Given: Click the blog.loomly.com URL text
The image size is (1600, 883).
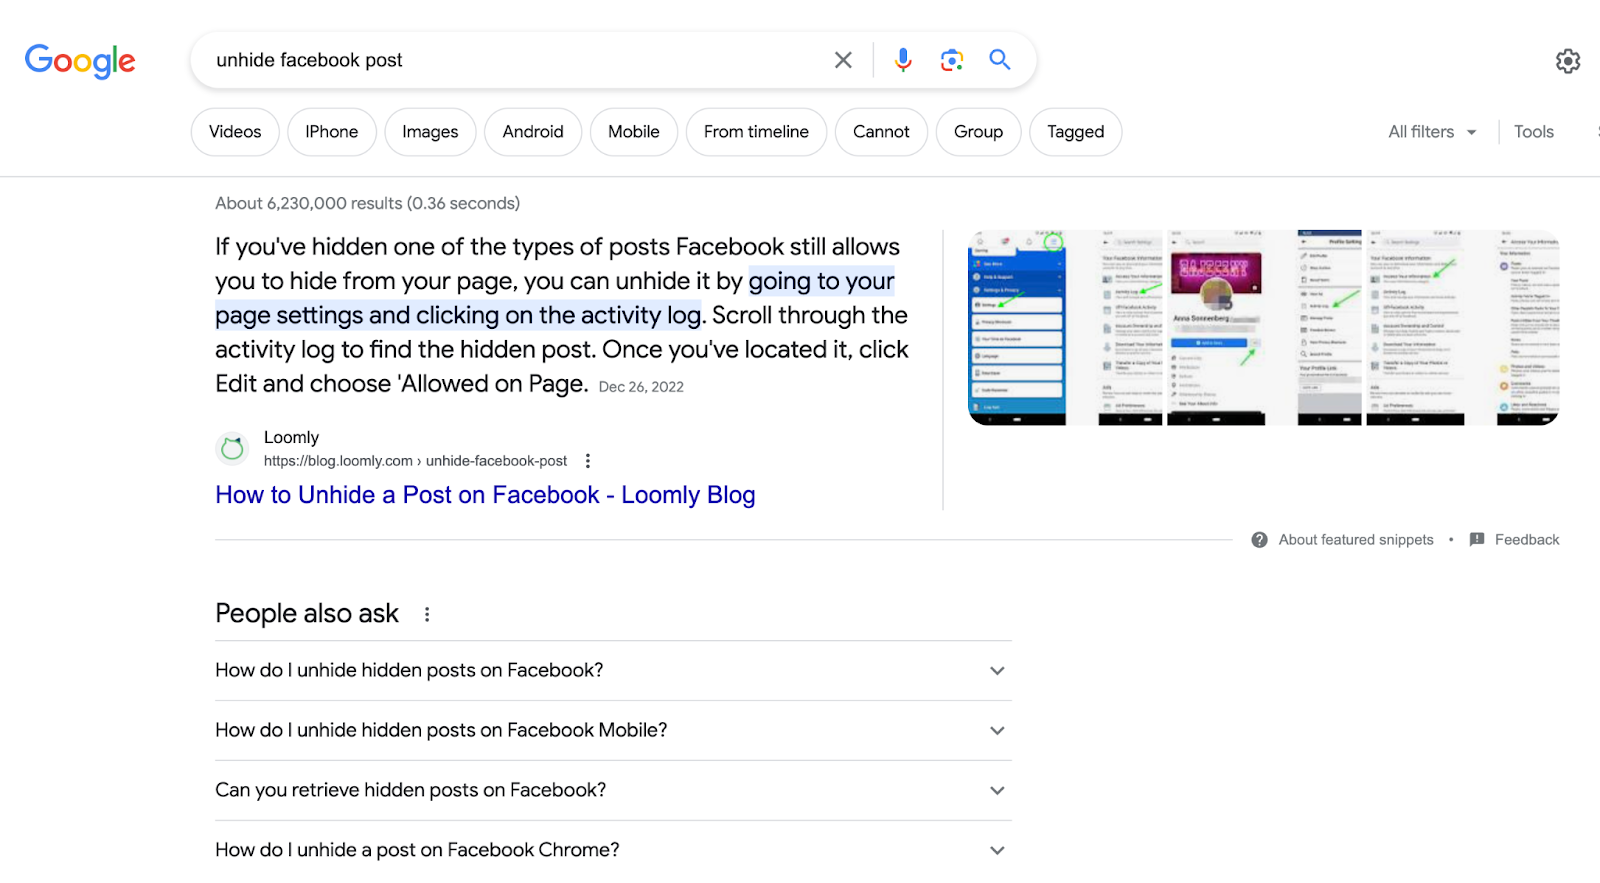Looking at the screenshot, I should click(x=415, y=461).
